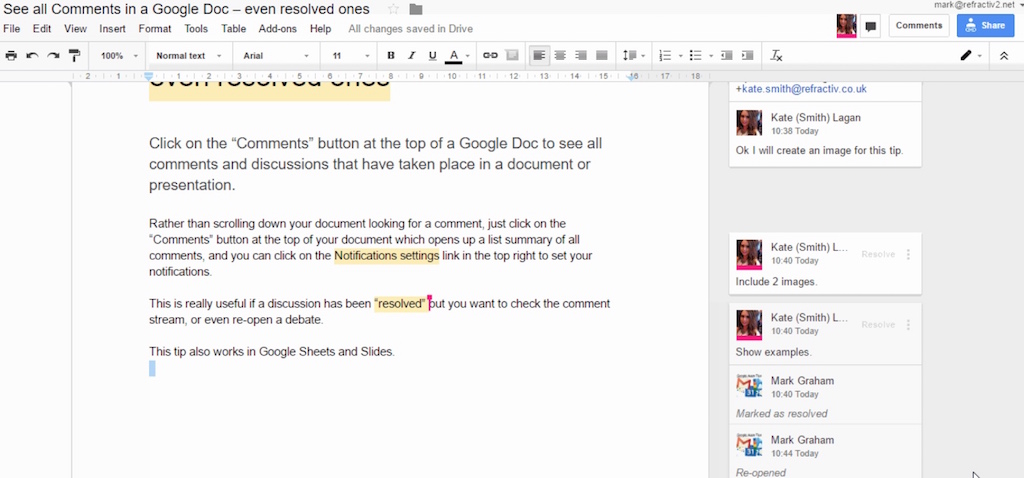
Task: Set justified text alignment
Action: (x=601, y=56)
